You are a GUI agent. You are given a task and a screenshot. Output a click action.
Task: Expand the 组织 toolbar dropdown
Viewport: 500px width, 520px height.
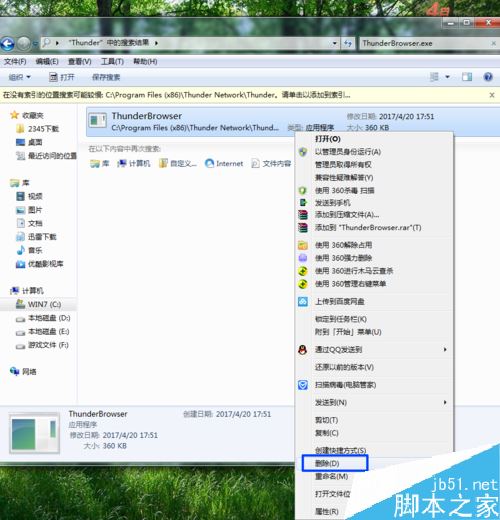point(20,77)
